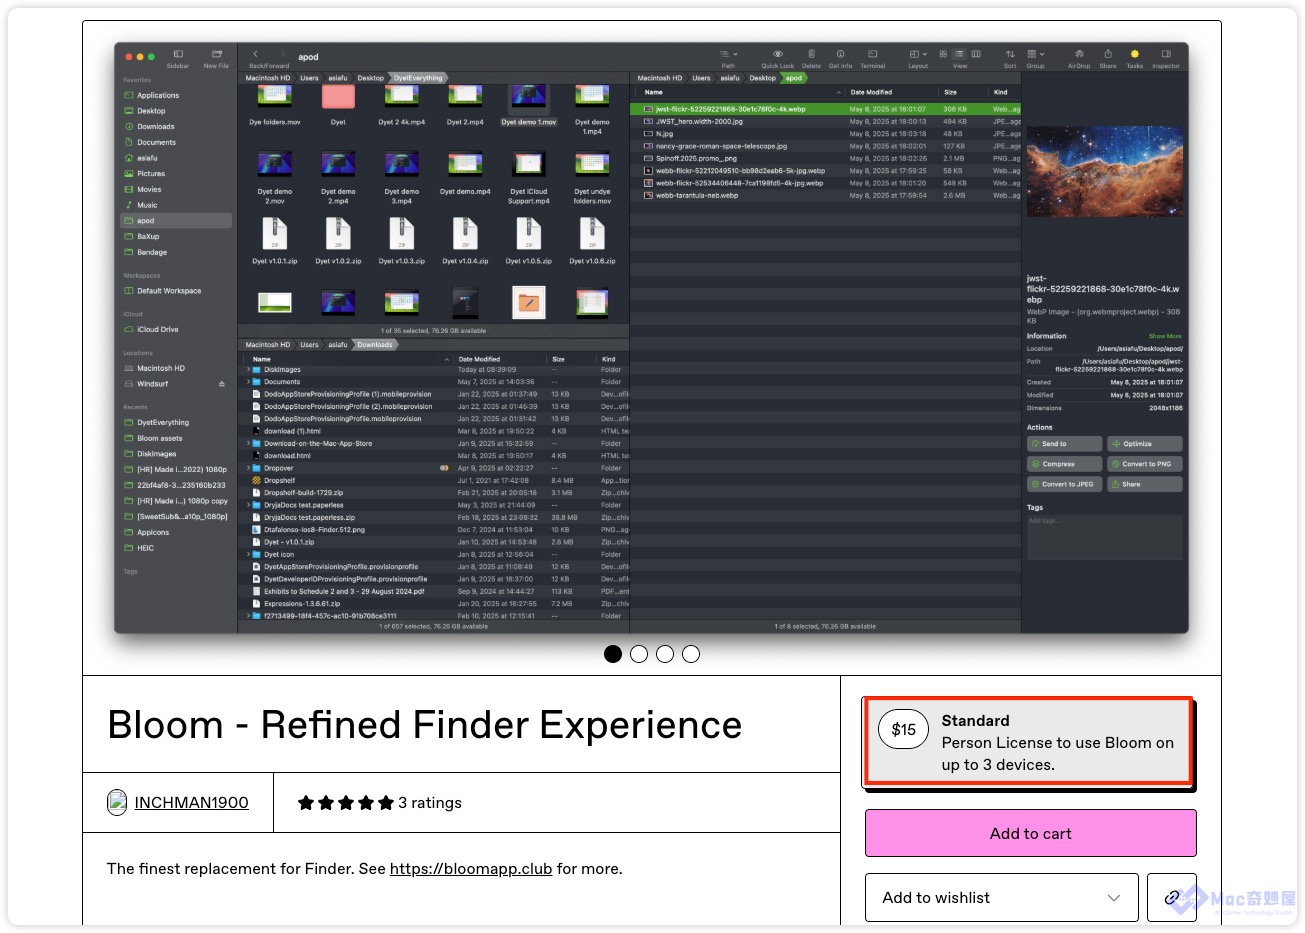Click the Convert to PNG button
This screenshot has width=1305, height=933.
point(1144,464)
